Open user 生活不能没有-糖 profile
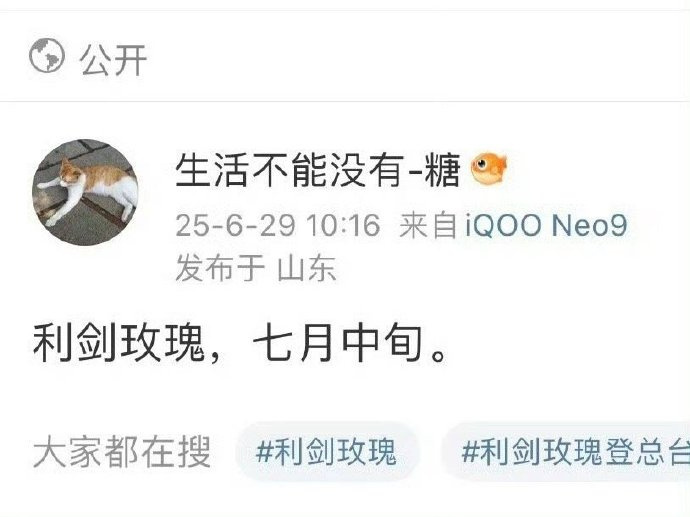This screenshot has width=690, height=517. point(318,170)
